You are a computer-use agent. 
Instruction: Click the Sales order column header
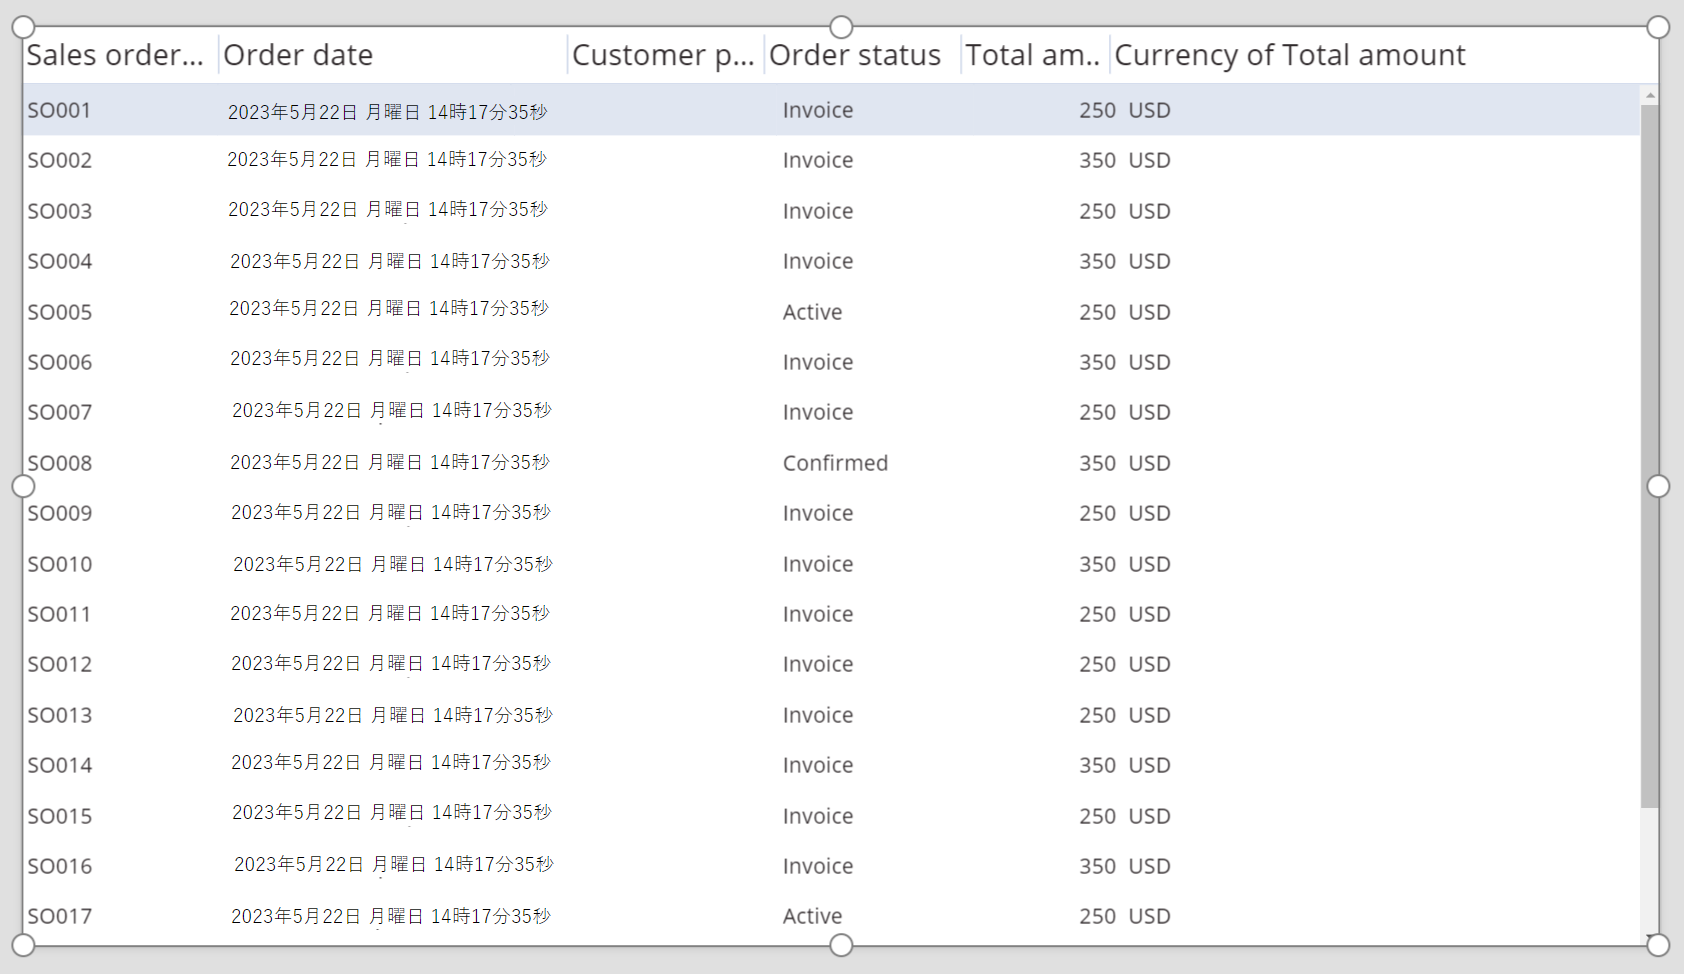coord(115,55)
